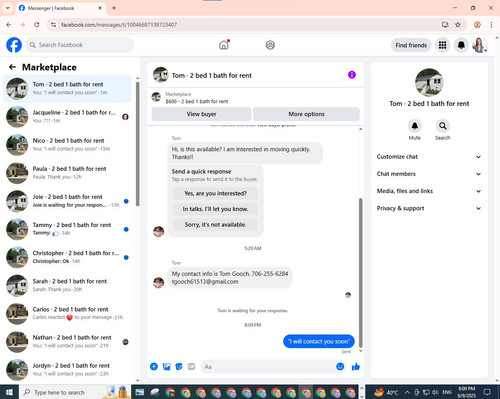This screenshot has height=399, width=500.
Task: Click Chrome address bar URL
Action: (x=119, y=25)
